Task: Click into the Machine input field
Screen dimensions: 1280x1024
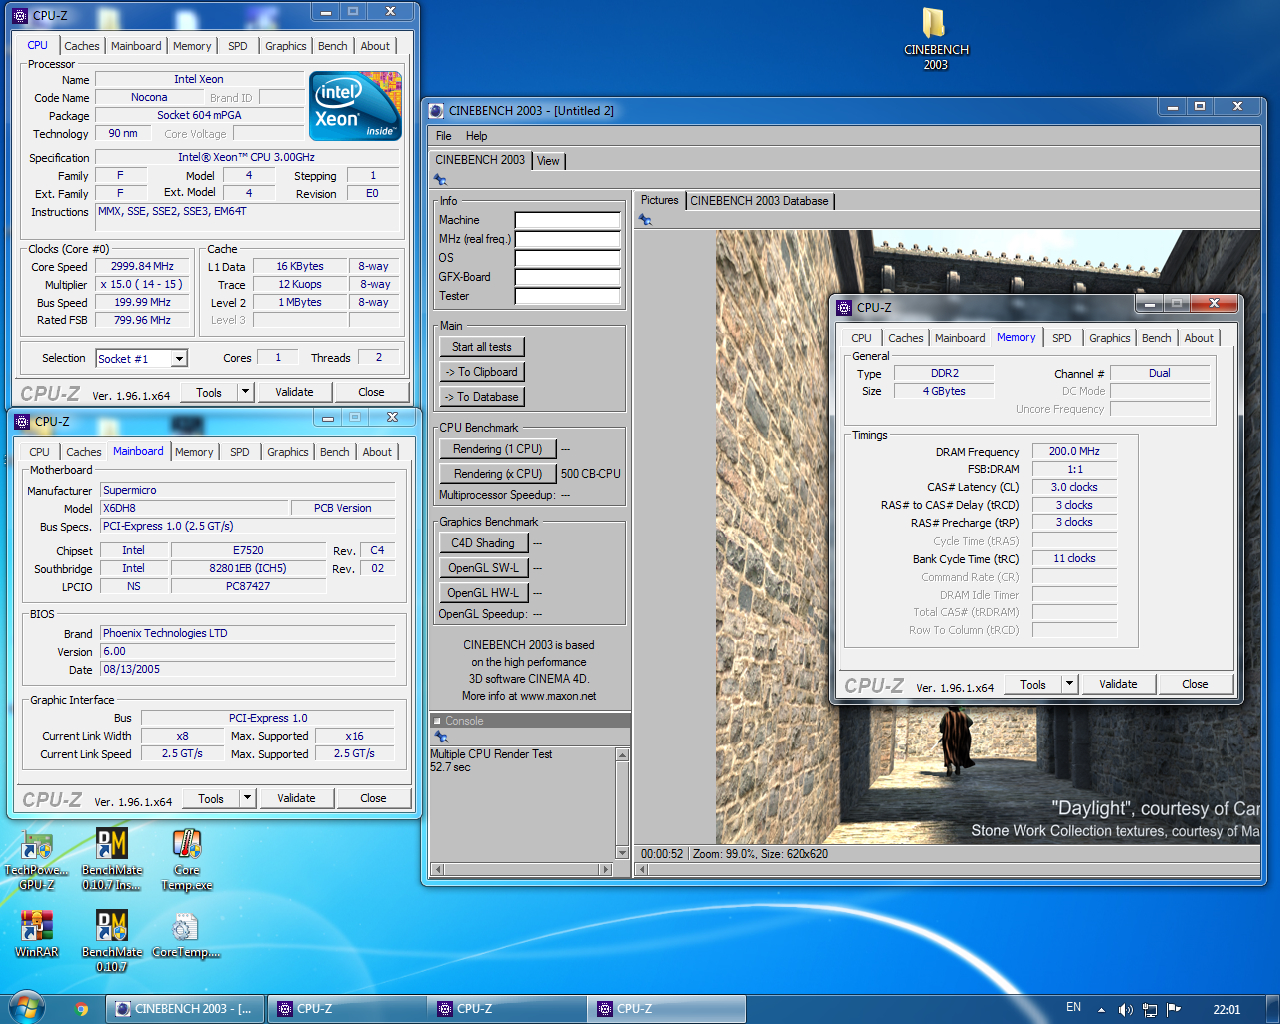Action: coord(567,220)
